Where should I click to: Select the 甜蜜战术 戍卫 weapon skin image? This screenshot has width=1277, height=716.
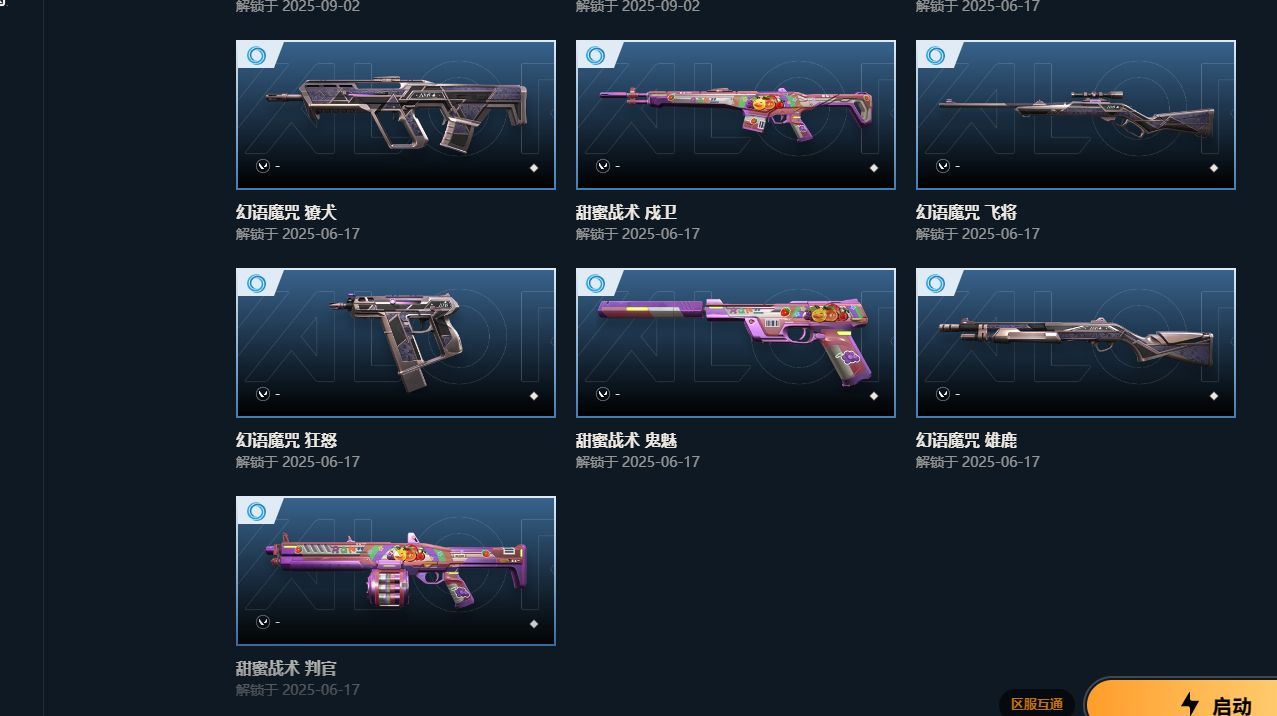(736, 115)
